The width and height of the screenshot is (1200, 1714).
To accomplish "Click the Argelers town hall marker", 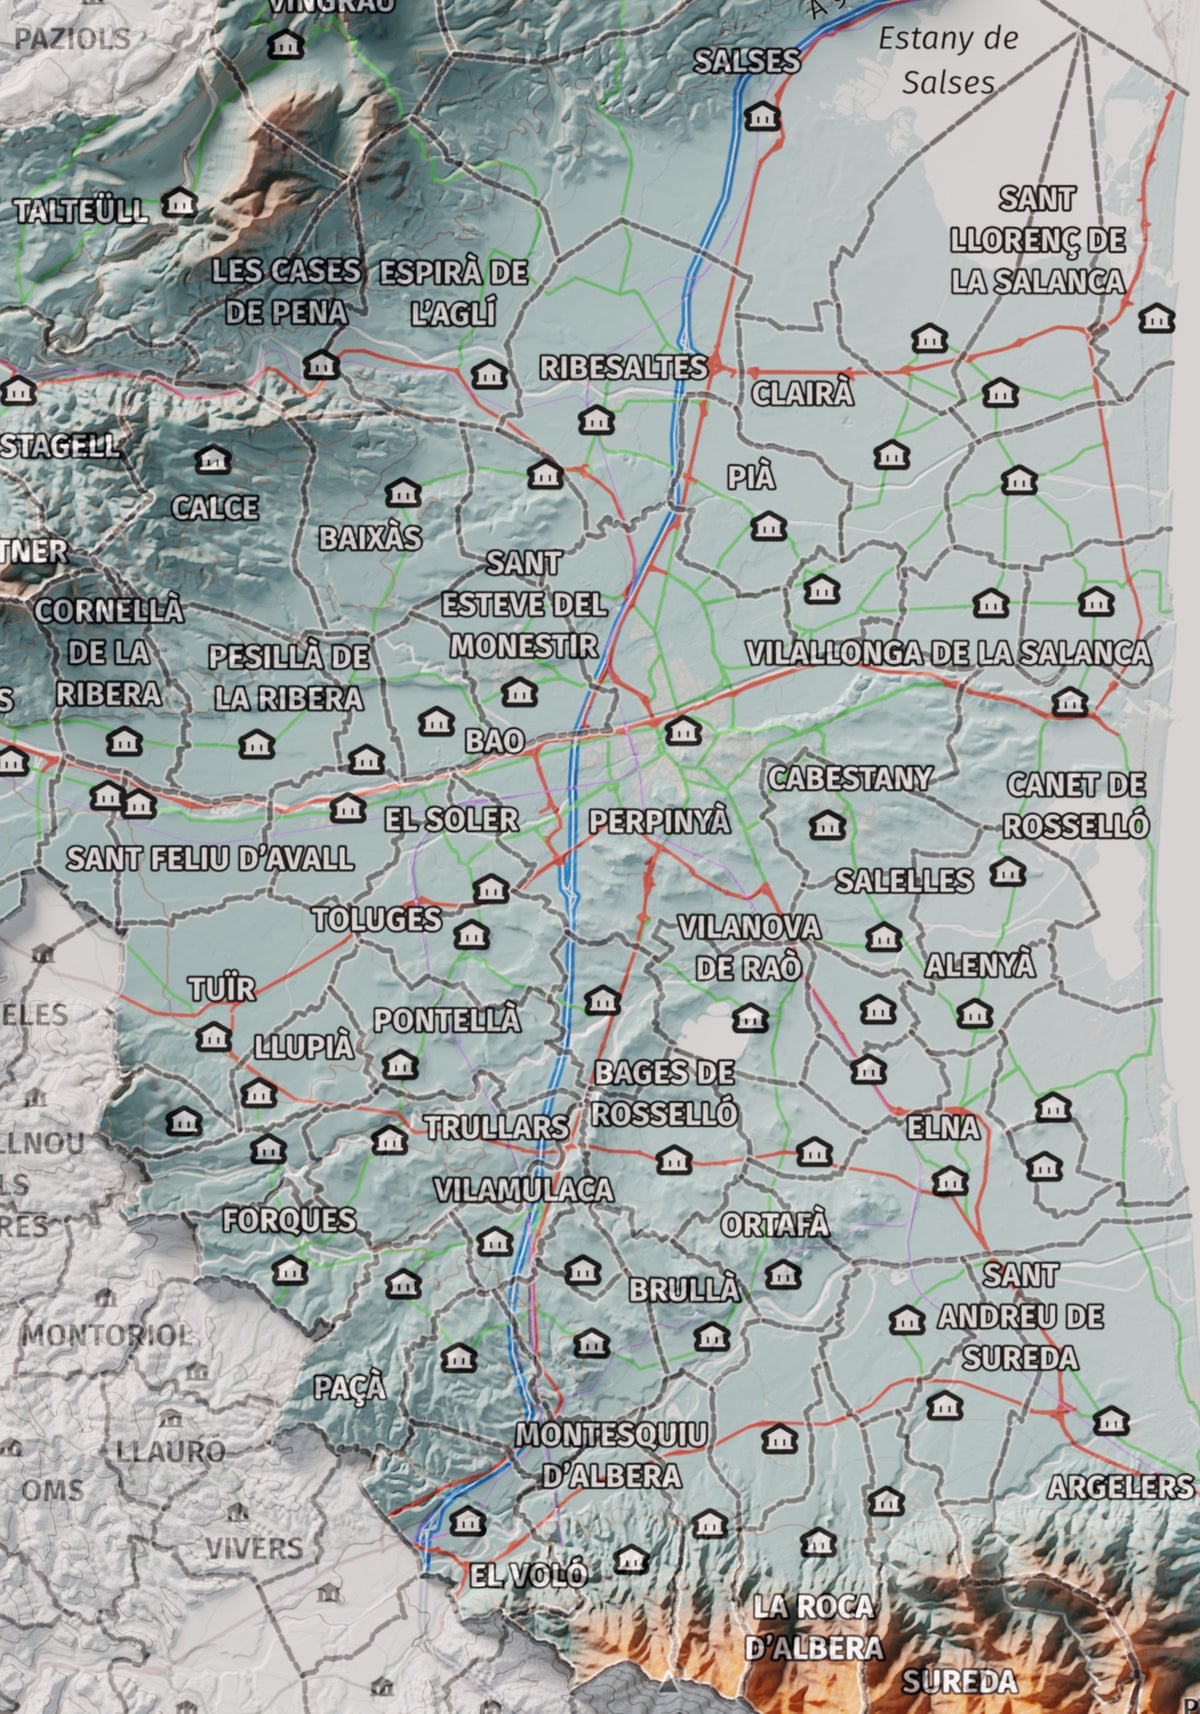I will click(x=1111, y=1420).
